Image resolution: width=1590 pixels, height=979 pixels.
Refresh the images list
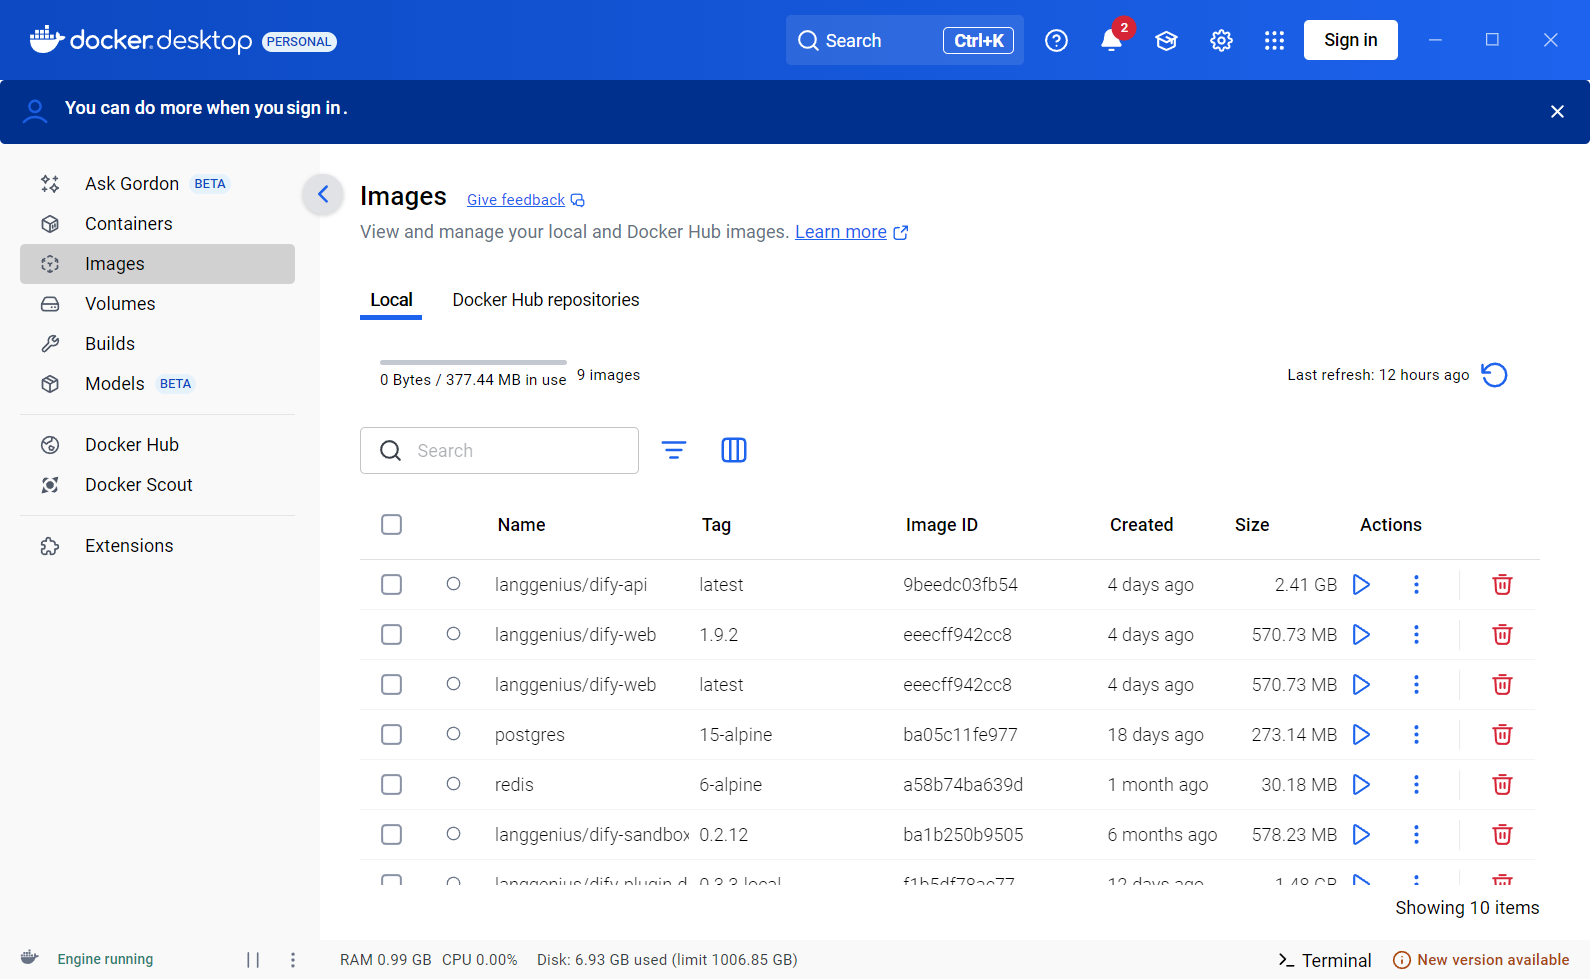(1494, 375)
